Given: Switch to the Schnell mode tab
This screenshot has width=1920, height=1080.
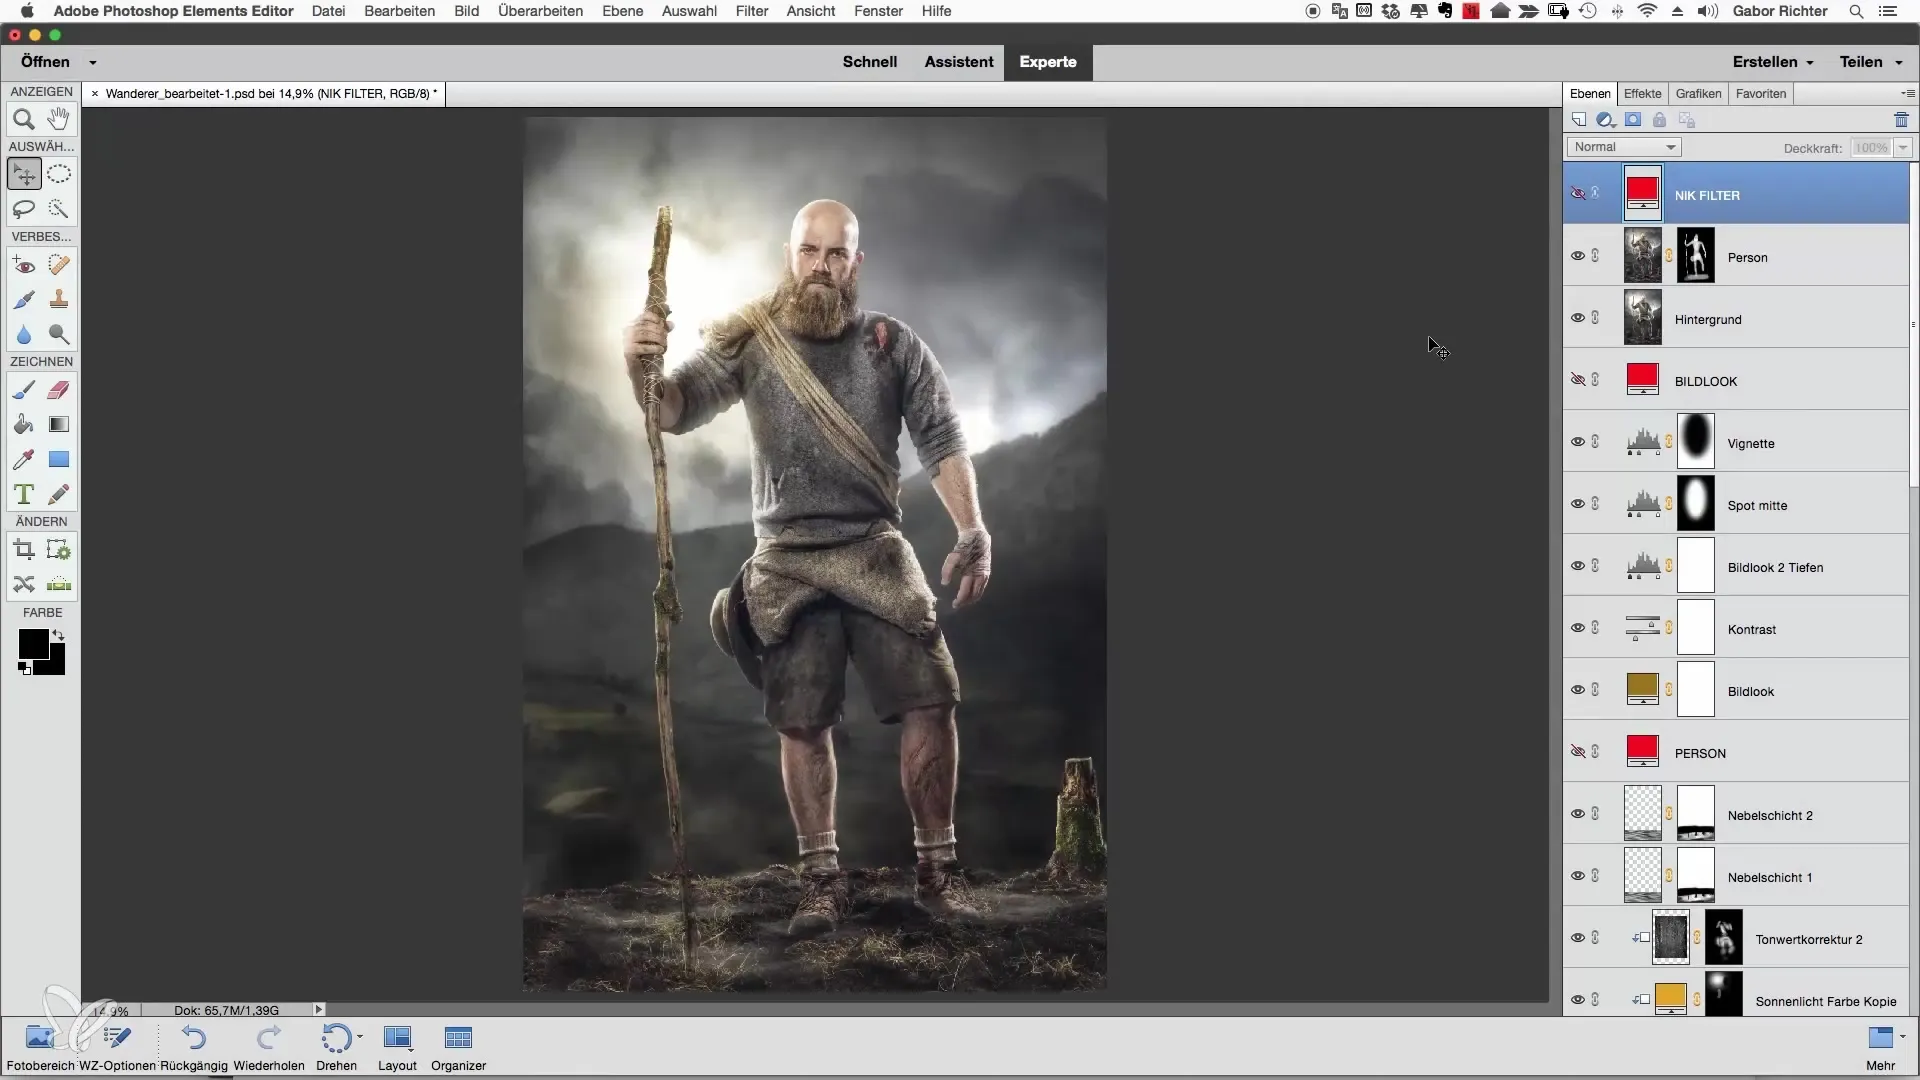Looking at the screenshot, I should point(869,62).
